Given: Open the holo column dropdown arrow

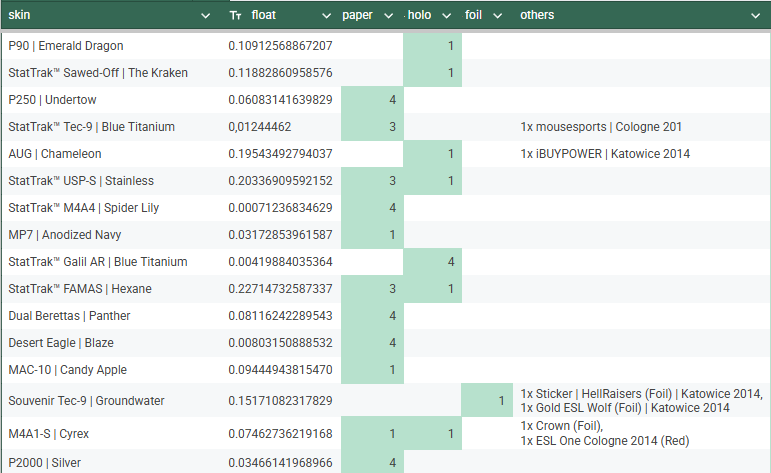Looking at the screenshot, I should 446,16.
